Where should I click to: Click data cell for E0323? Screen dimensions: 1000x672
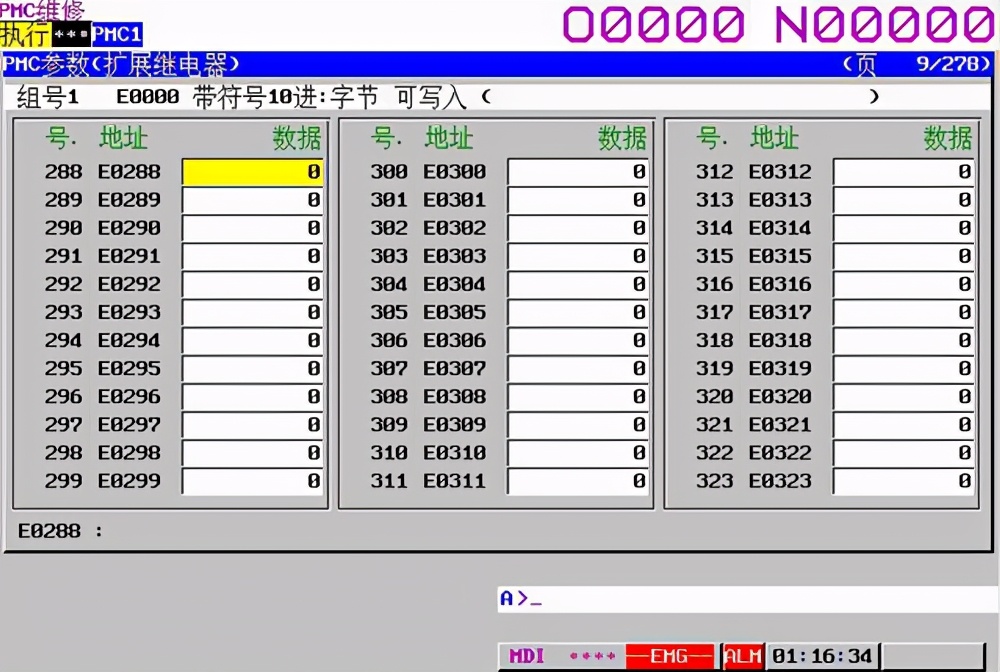904,481
